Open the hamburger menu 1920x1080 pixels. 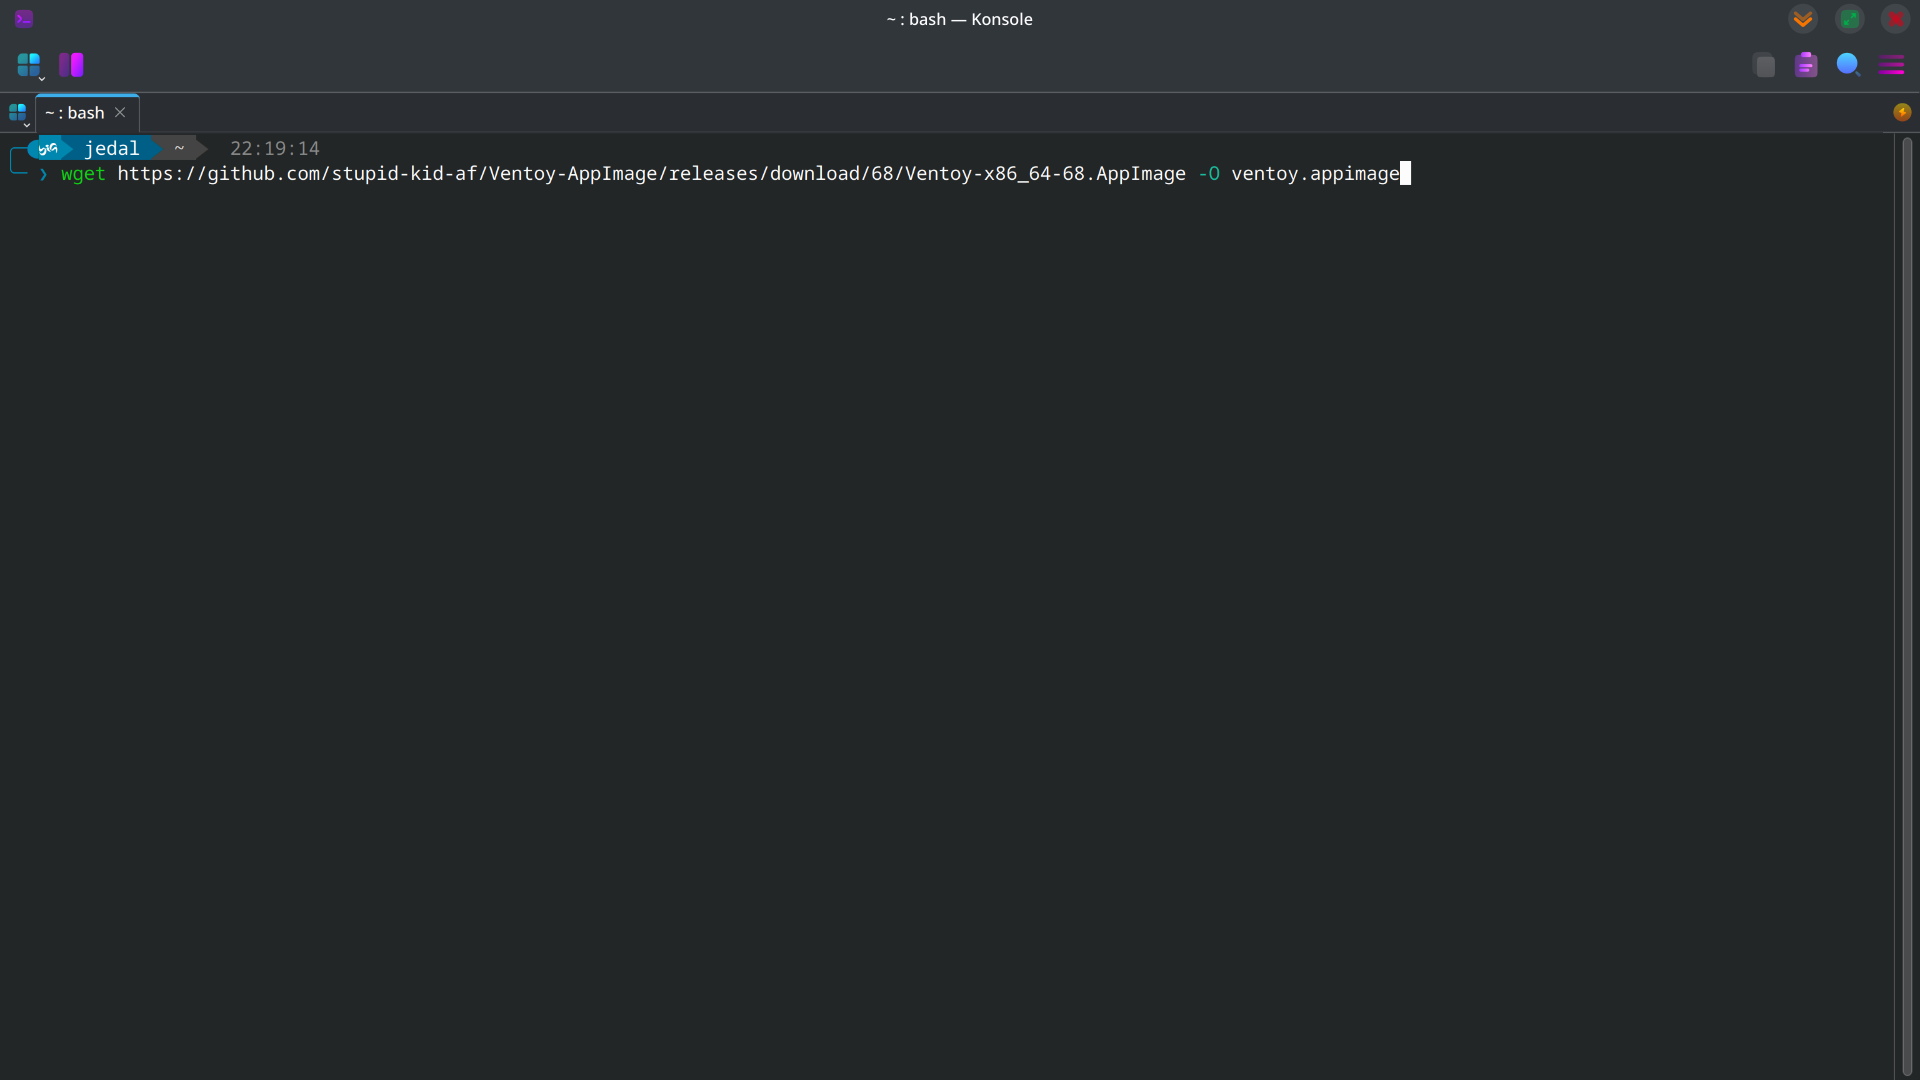click(1891, 65)
